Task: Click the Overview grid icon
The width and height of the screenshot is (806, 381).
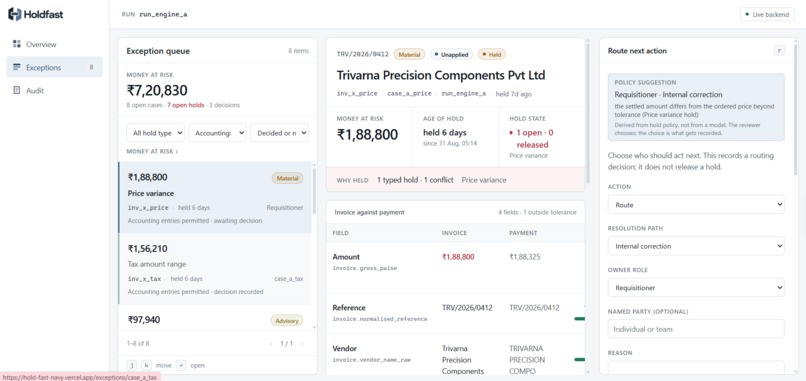Action: click(17, 44)
